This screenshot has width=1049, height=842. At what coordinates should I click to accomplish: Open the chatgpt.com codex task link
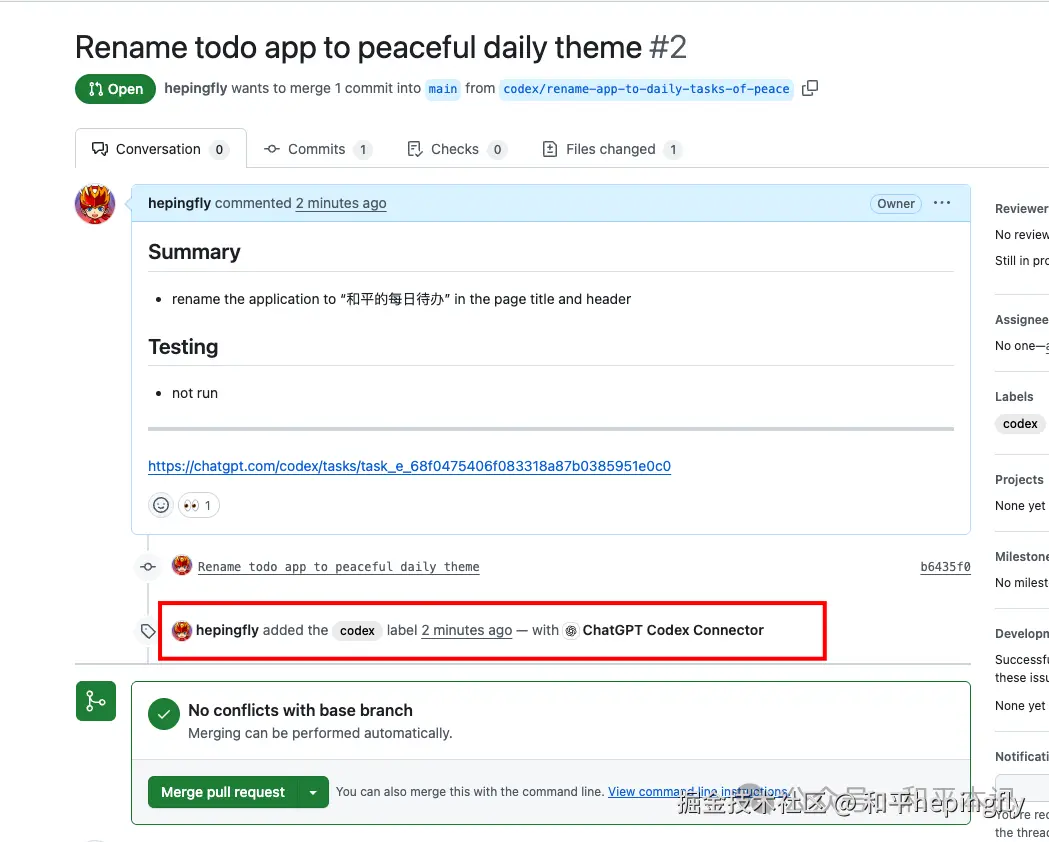point(409,466)
